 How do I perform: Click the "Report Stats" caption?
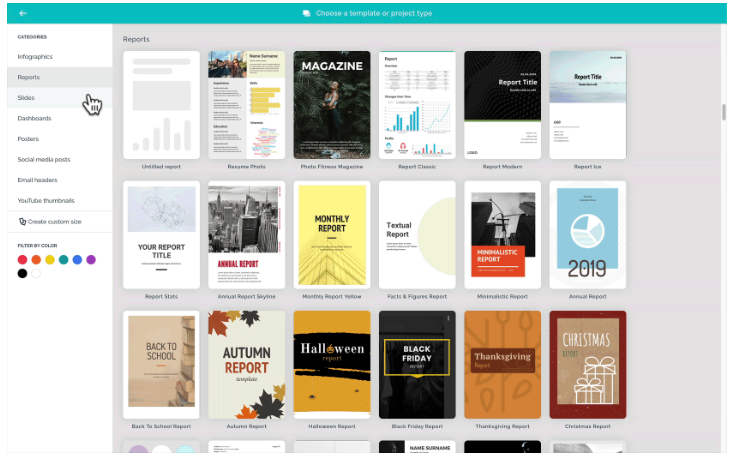click(x=161, y=297)
